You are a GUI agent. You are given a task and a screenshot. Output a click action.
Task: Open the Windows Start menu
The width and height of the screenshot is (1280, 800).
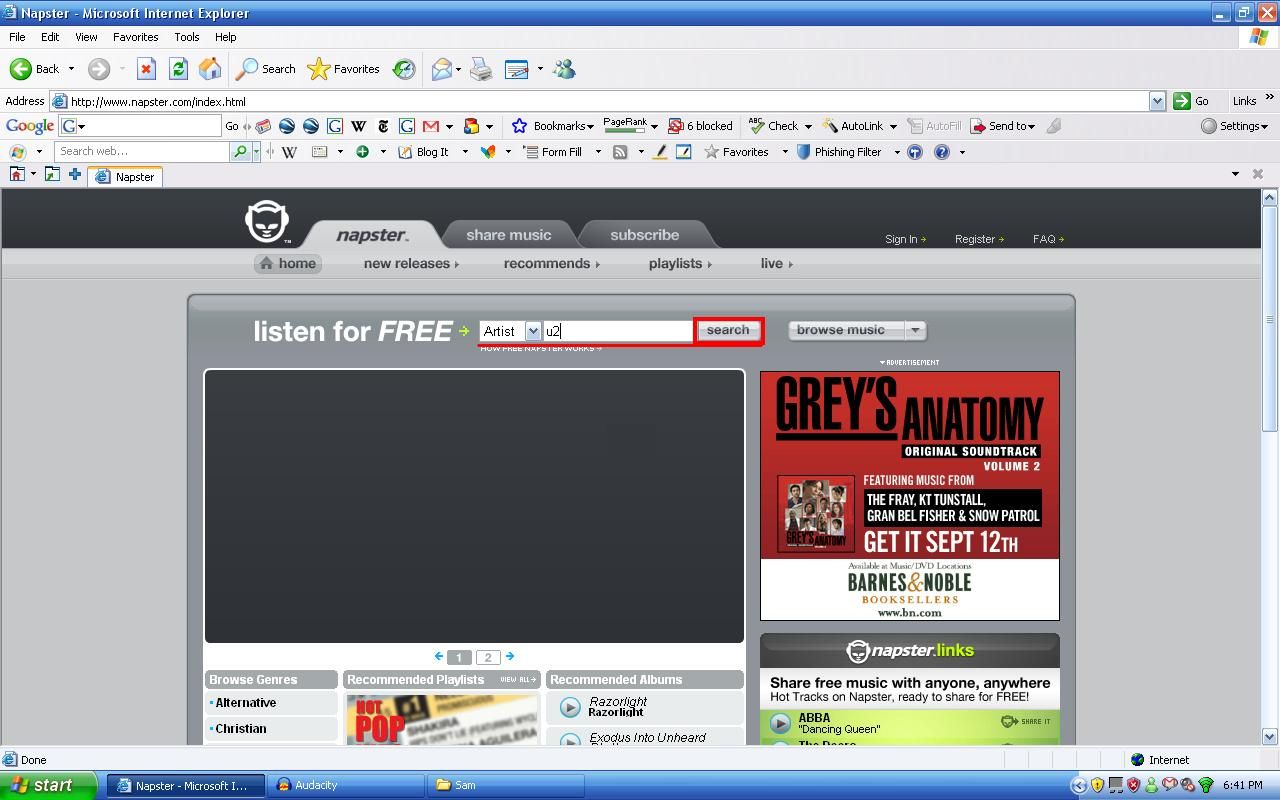48,786
